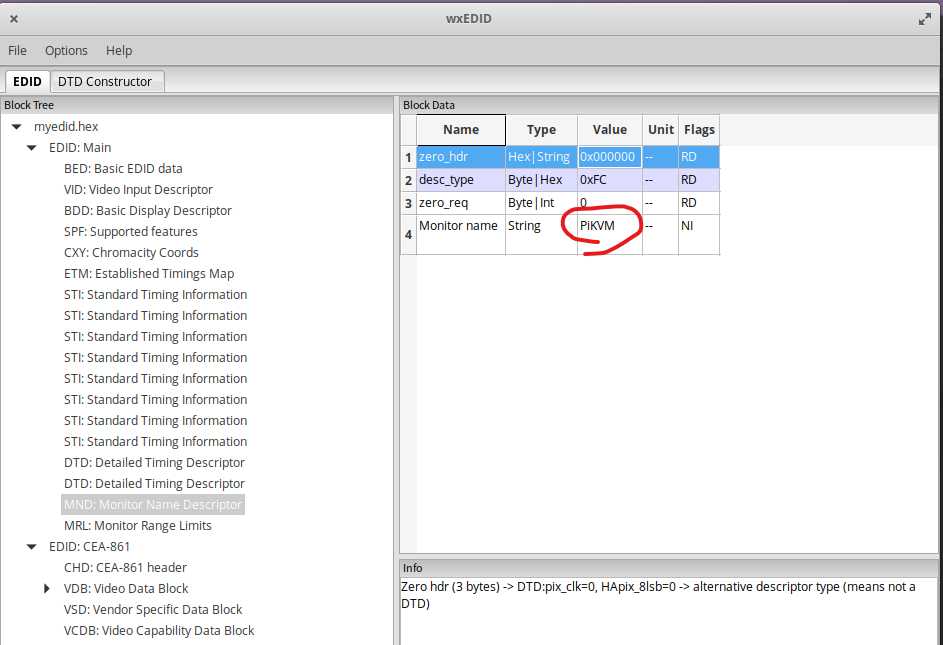Switch to the EDID tab
Image resolution: width=943 pixels, height=645 pixels.
click(27, 81)
